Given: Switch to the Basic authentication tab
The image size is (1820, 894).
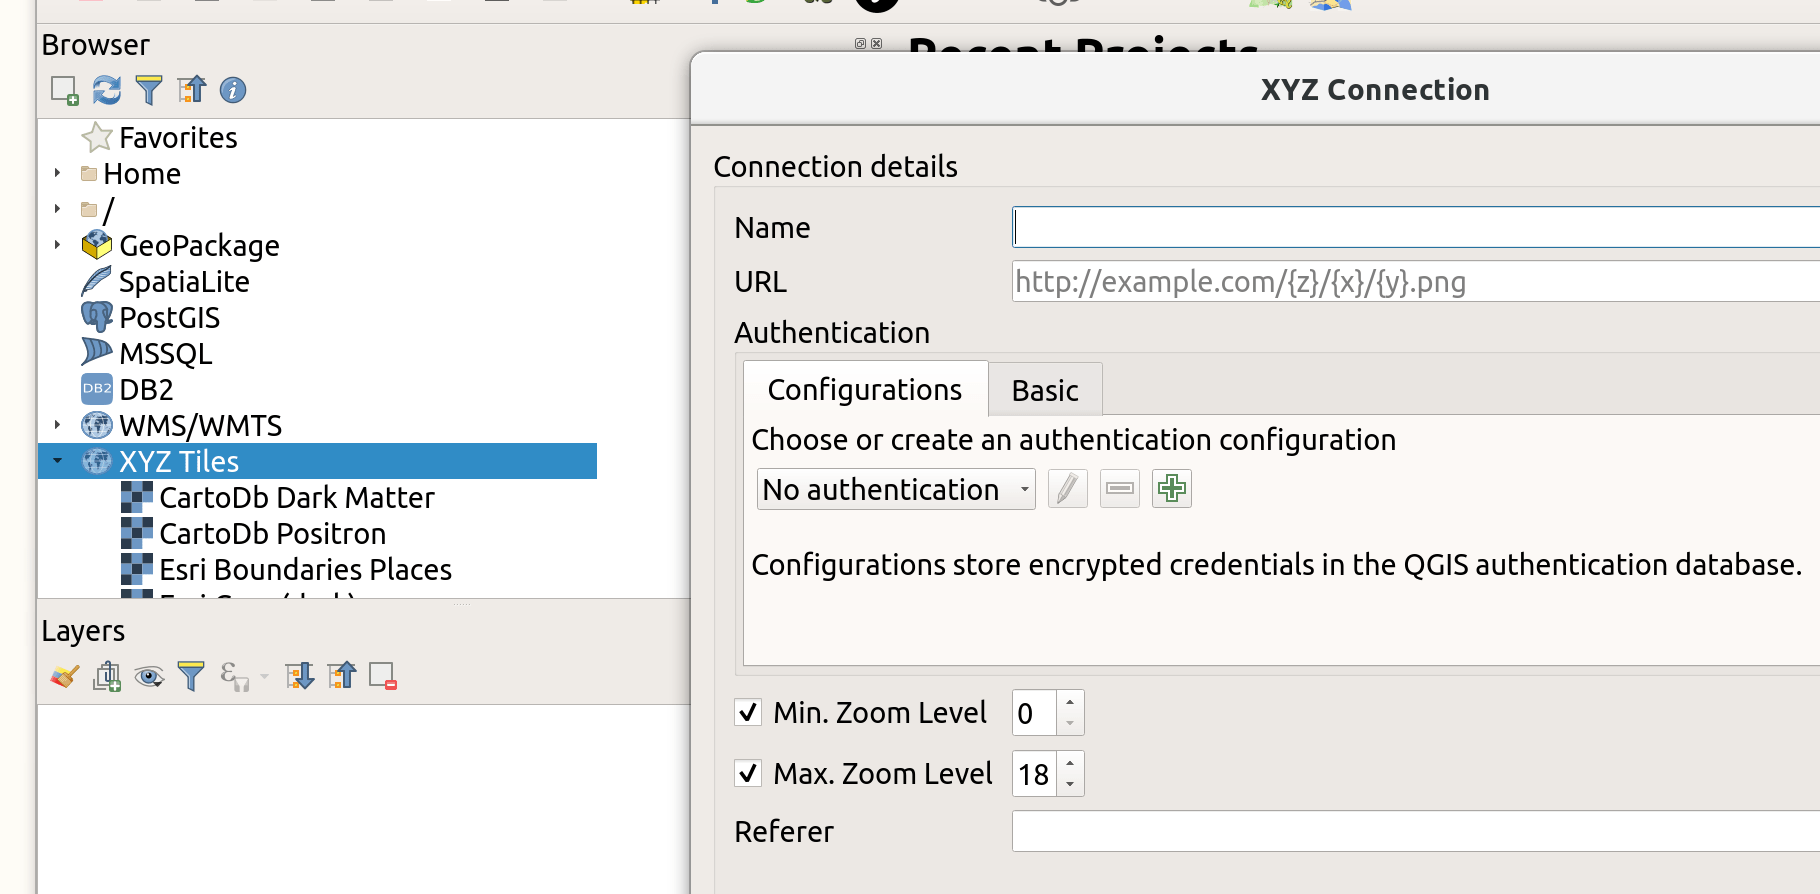Looking at the screenshot, I should 1044,390.
